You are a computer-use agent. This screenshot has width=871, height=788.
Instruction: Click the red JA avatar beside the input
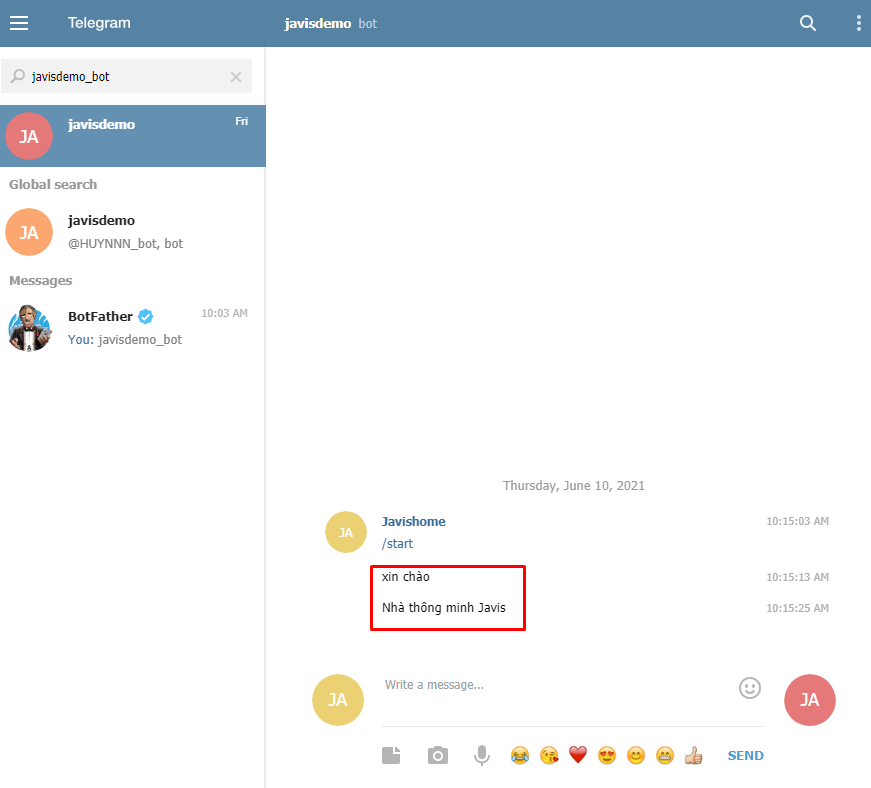[809, 700]
